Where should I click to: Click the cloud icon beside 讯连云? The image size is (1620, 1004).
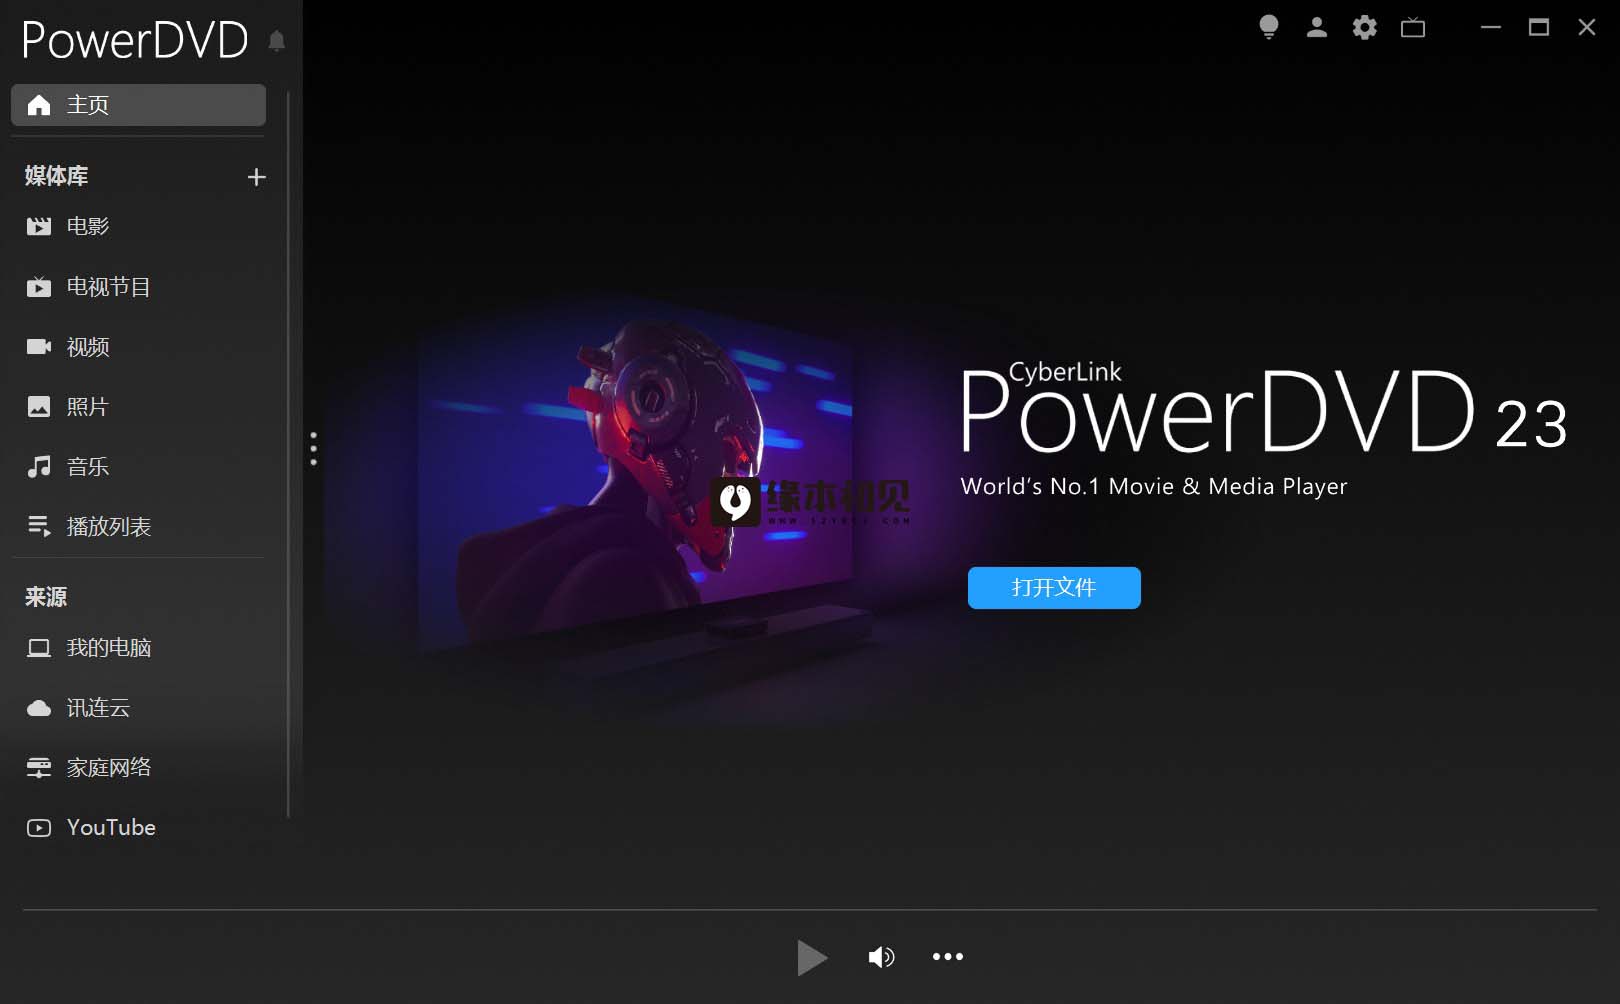(x=39, y=708)
